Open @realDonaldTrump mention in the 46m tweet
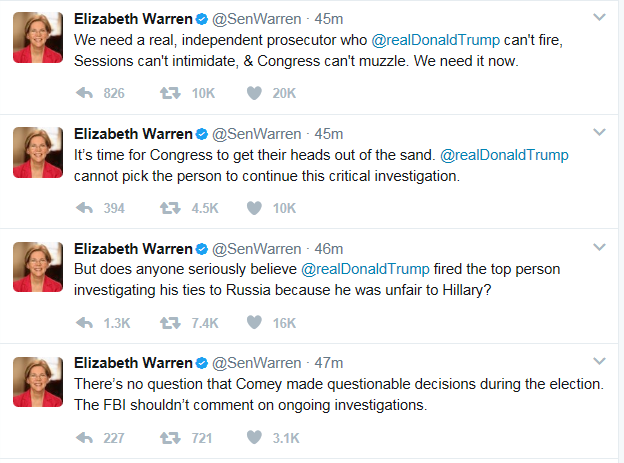 tap(365, 270)
